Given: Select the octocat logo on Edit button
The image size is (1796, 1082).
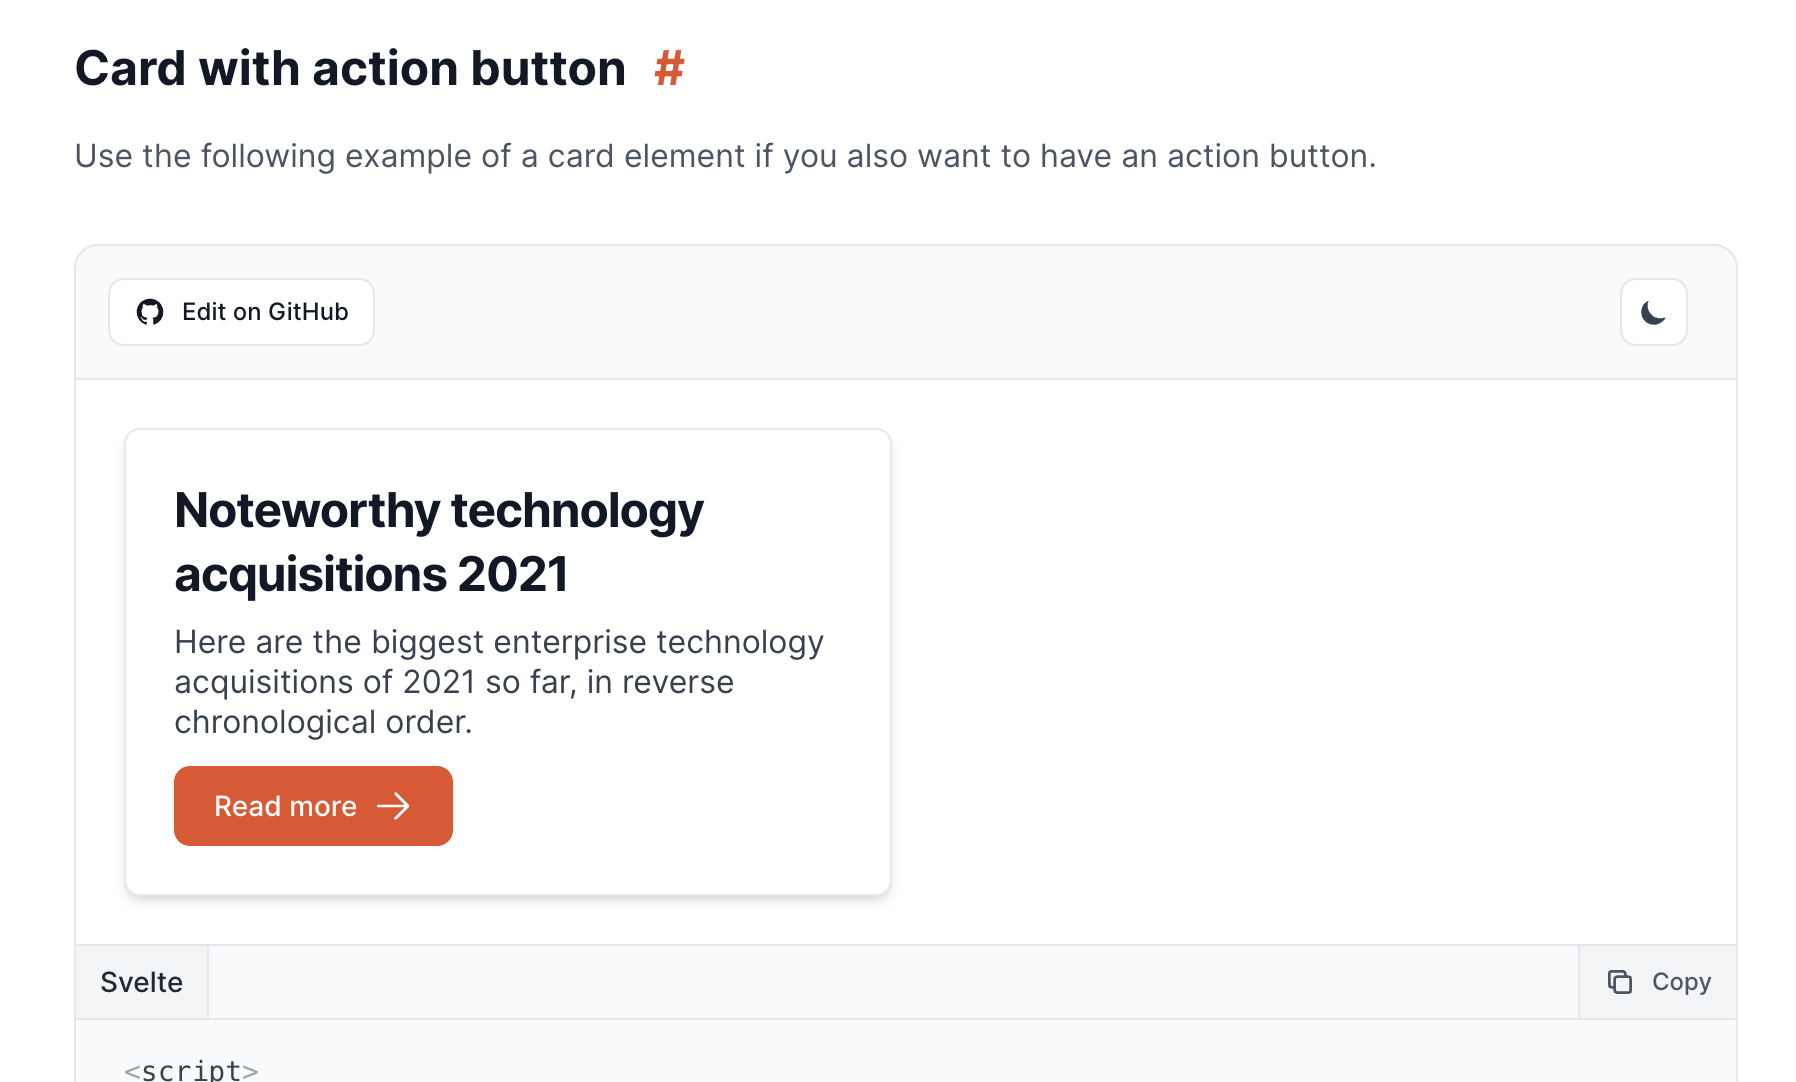Looking at the screenshot, I should (149, 311).
